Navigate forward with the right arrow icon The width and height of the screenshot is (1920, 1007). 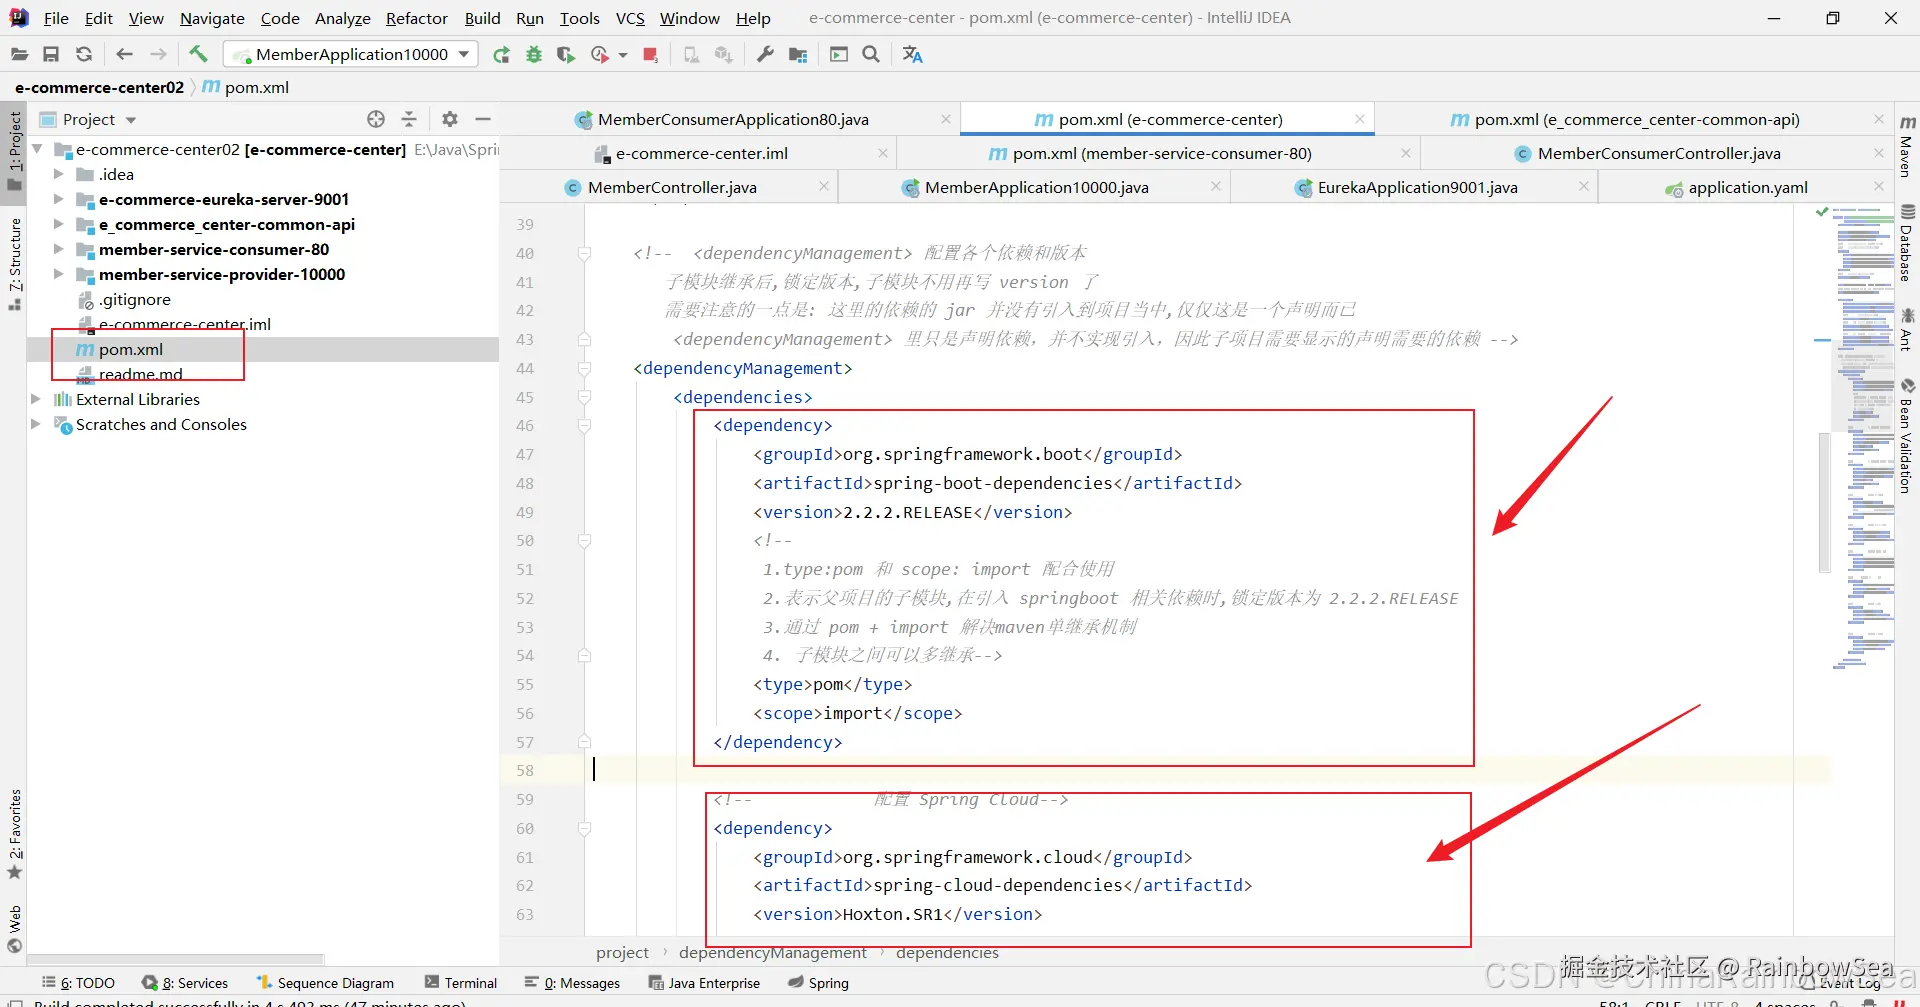(x=158, y=54)
